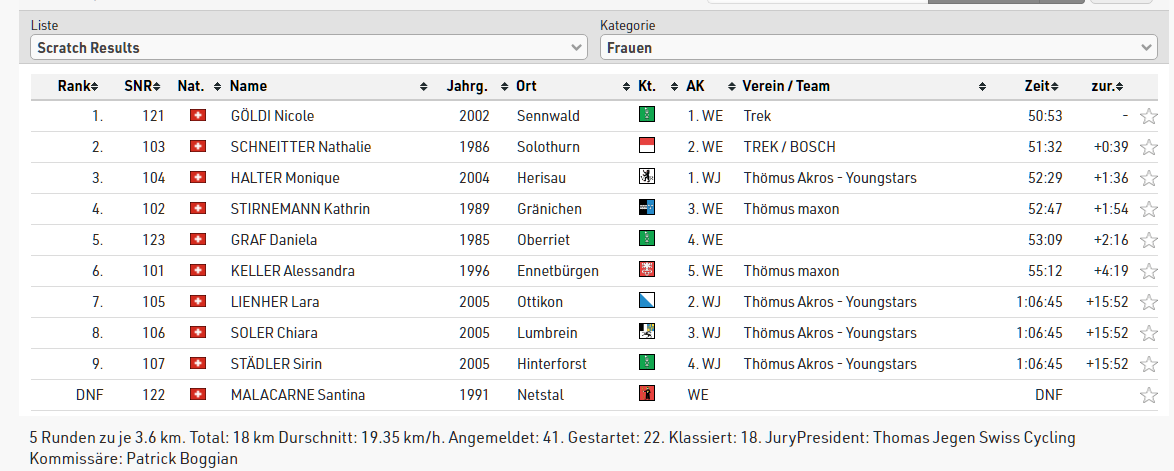Star MALACARNE Santina DNF entry
The width and height of the screenshot is (1174, 471).
point(1148,395)
